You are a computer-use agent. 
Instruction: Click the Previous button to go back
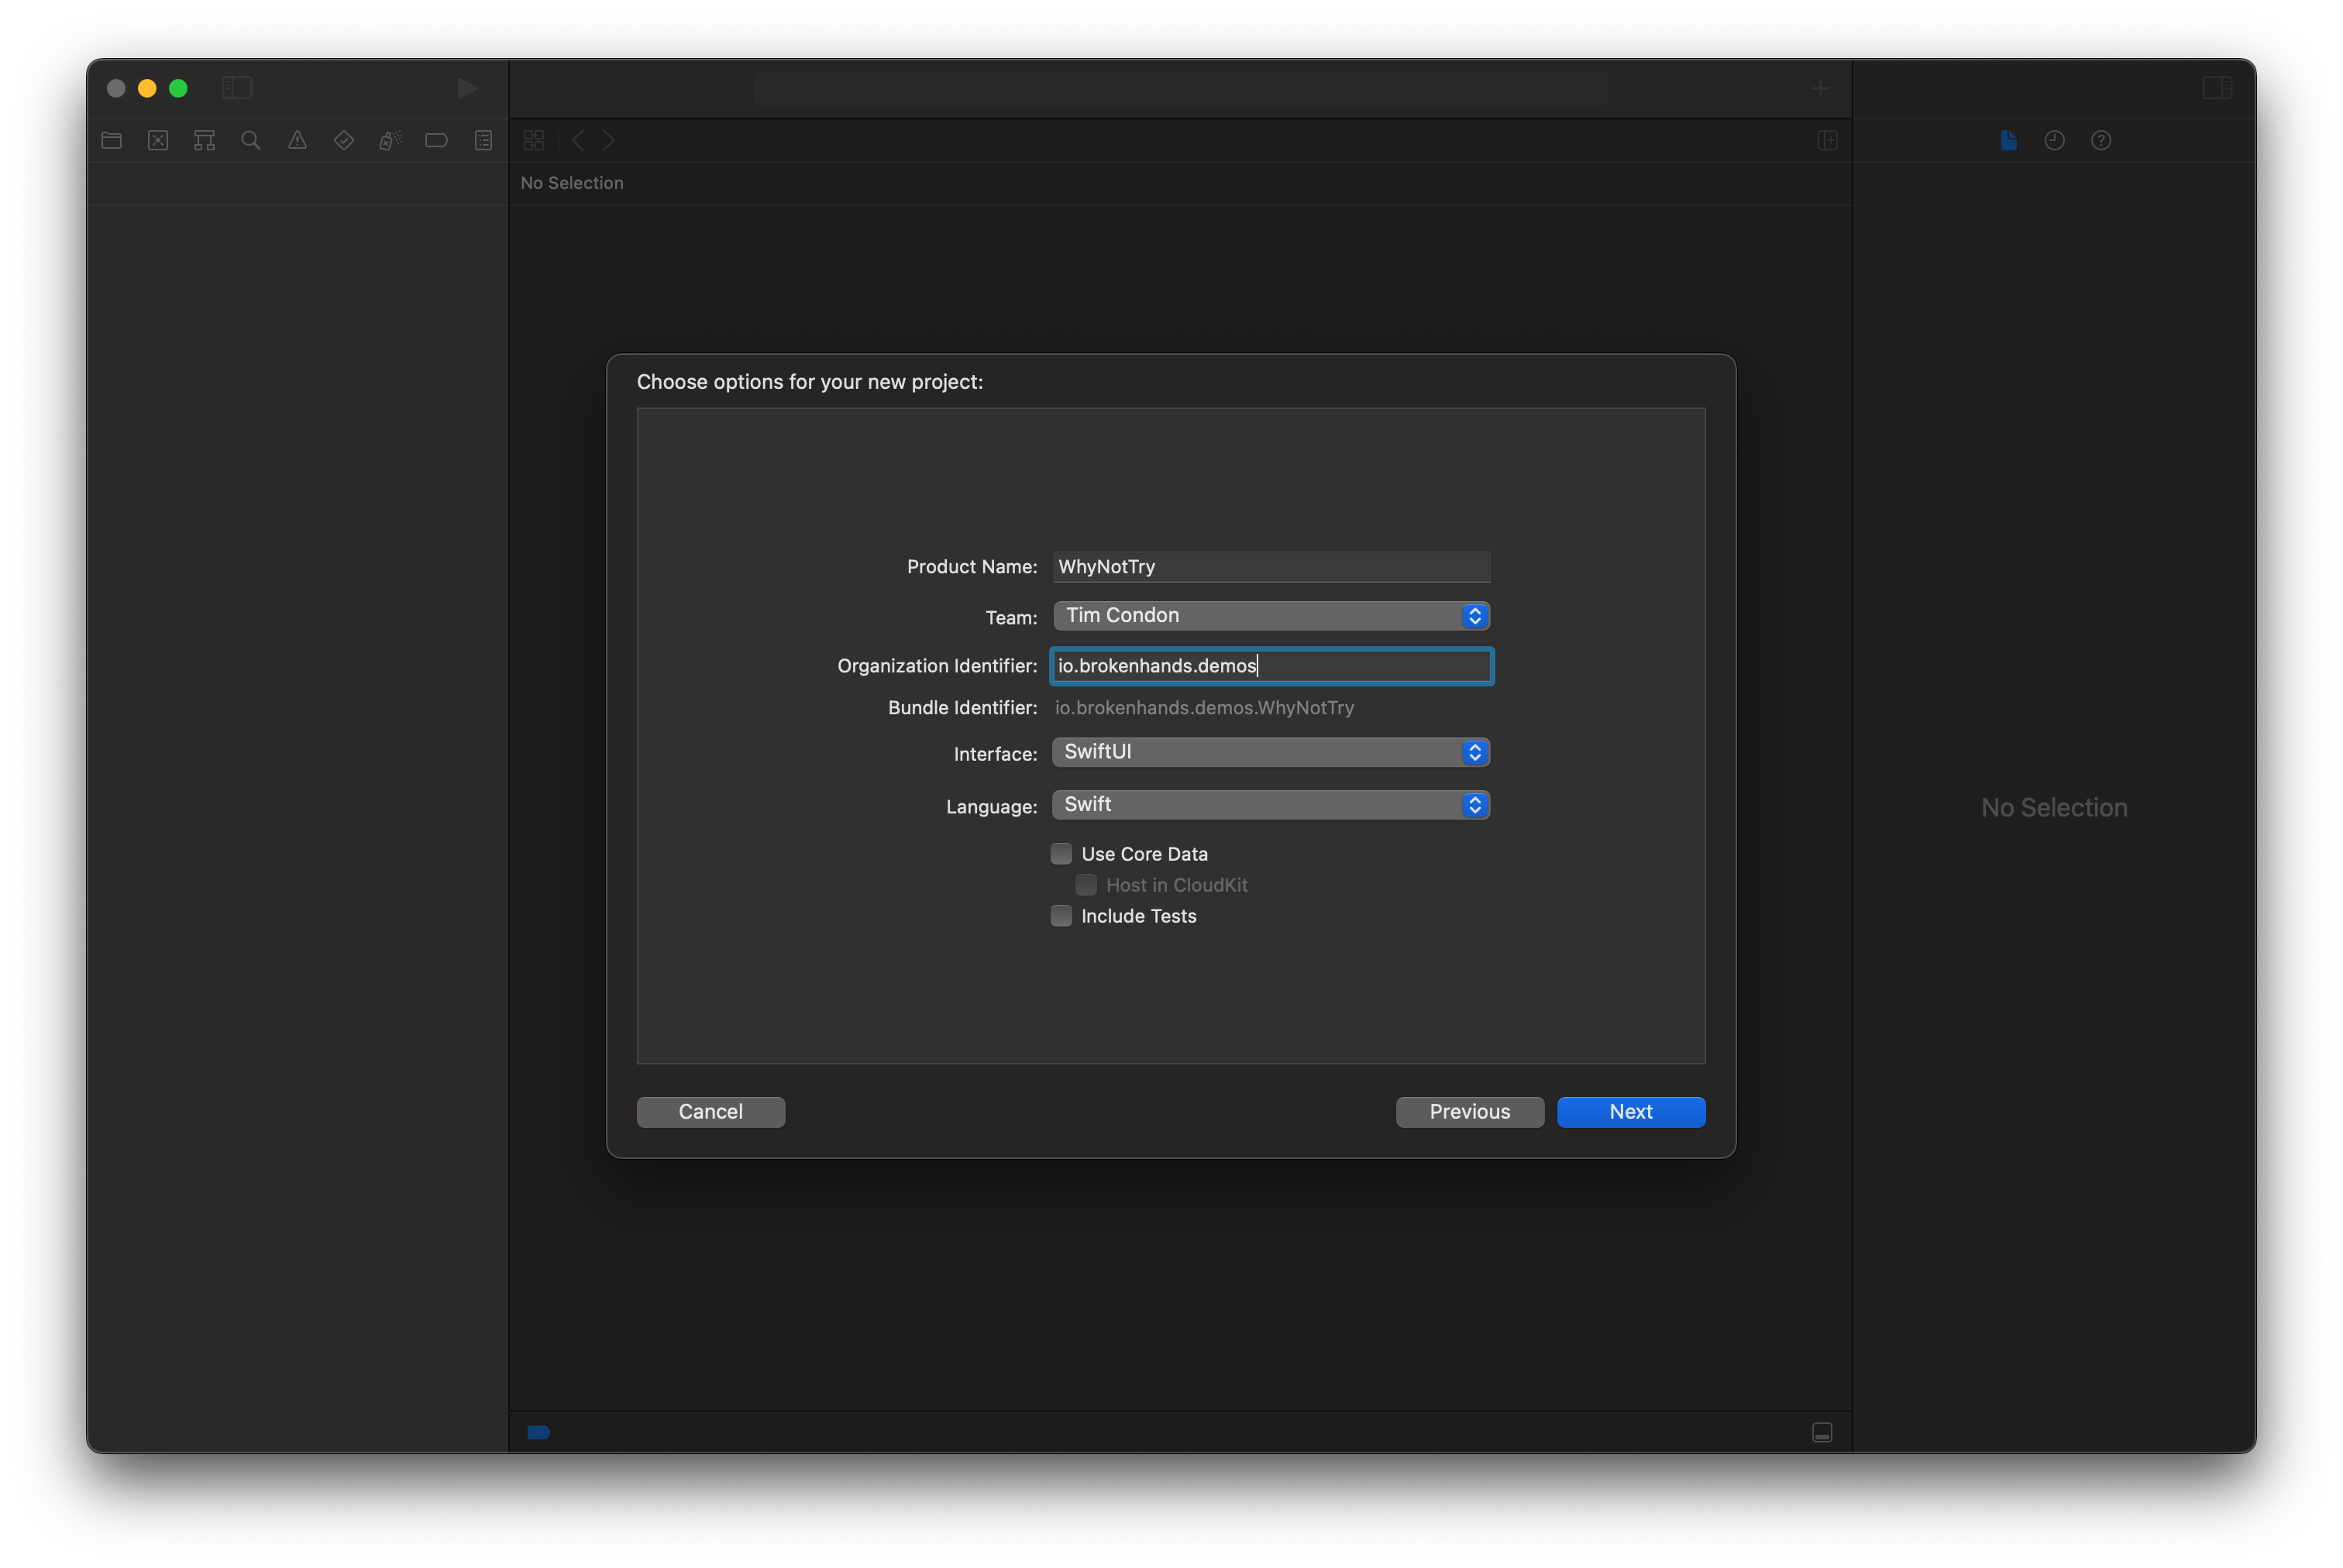(x=1470, y=1109)
